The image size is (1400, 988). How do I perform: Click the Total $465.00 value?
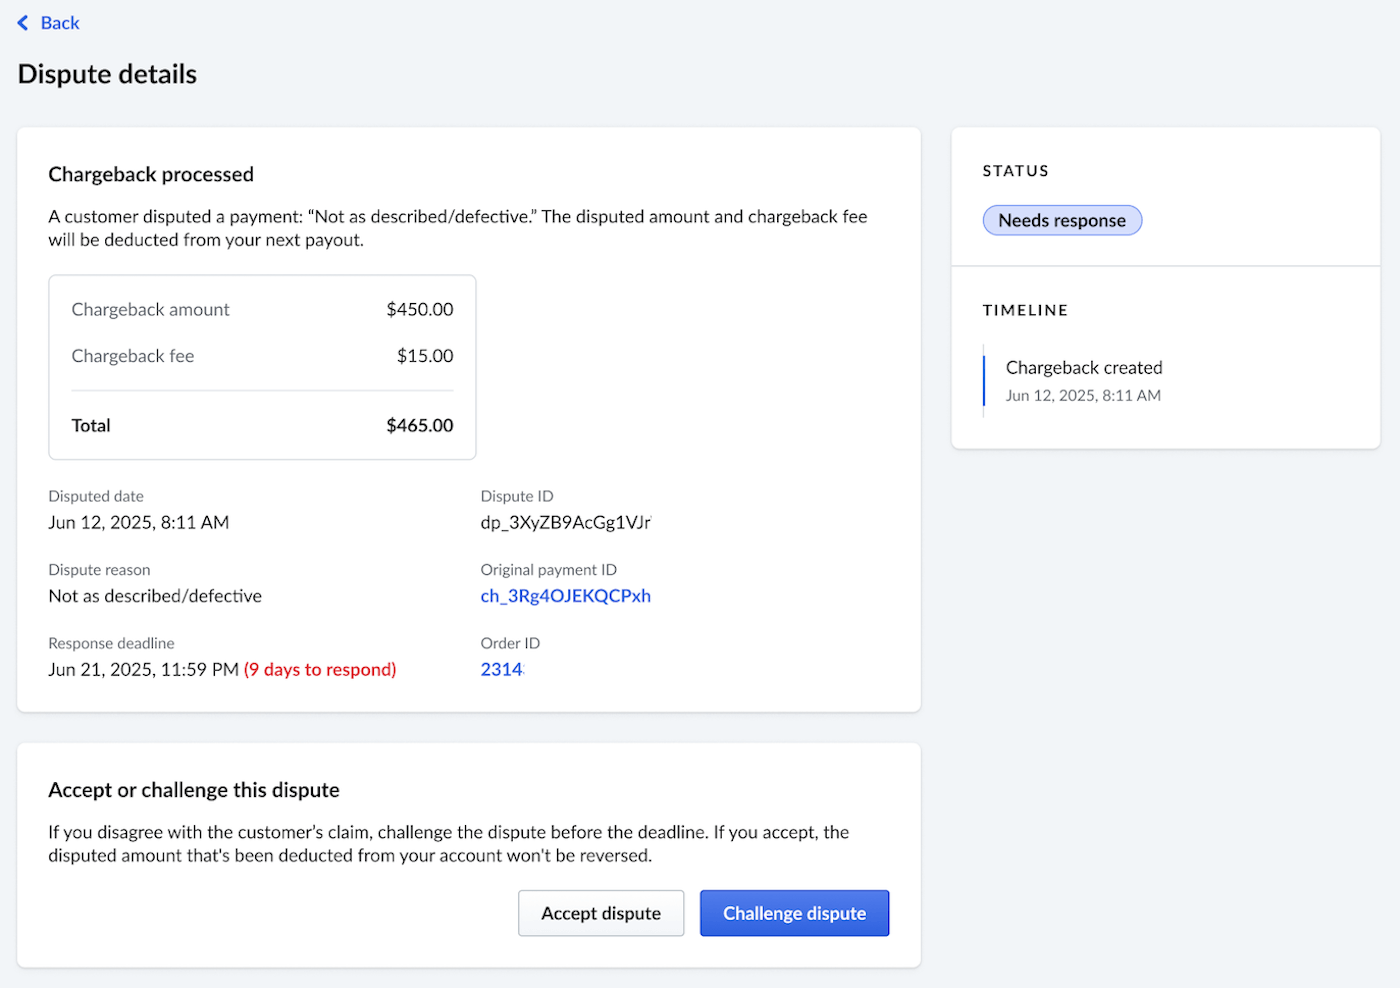click(419, 425)
